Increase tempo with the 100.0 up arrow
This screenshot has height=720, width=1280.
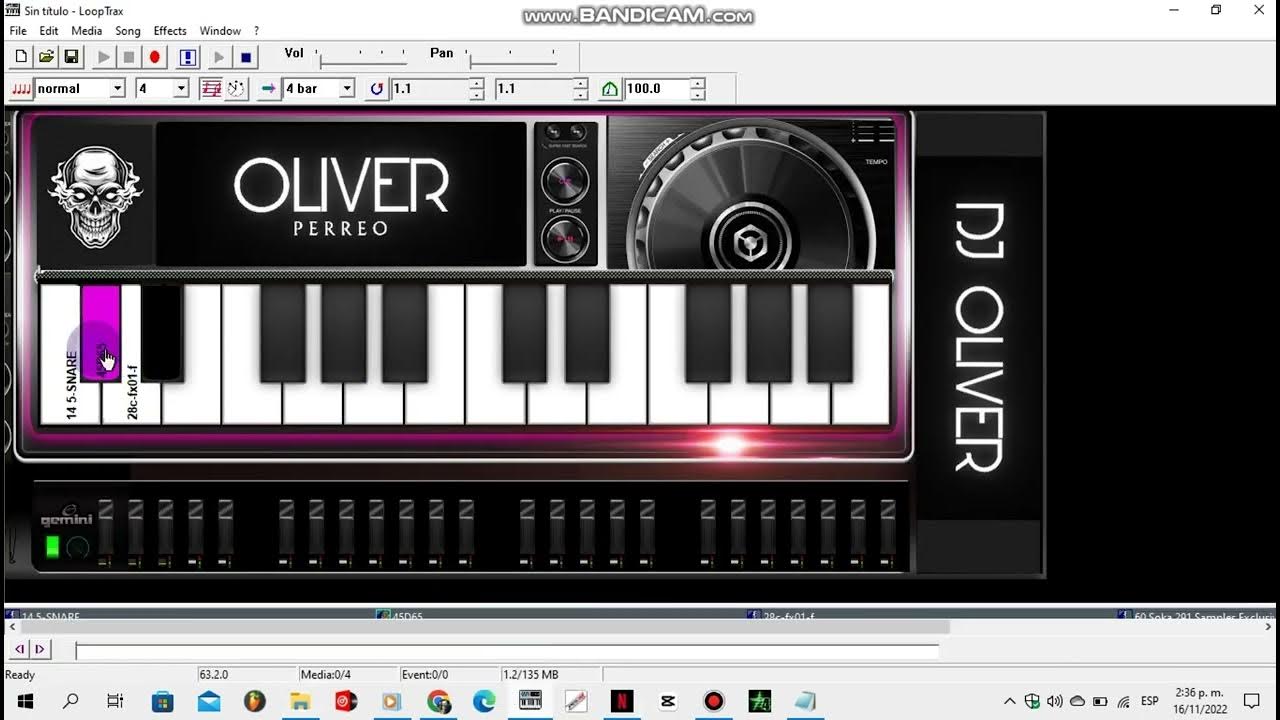(697, 84)
